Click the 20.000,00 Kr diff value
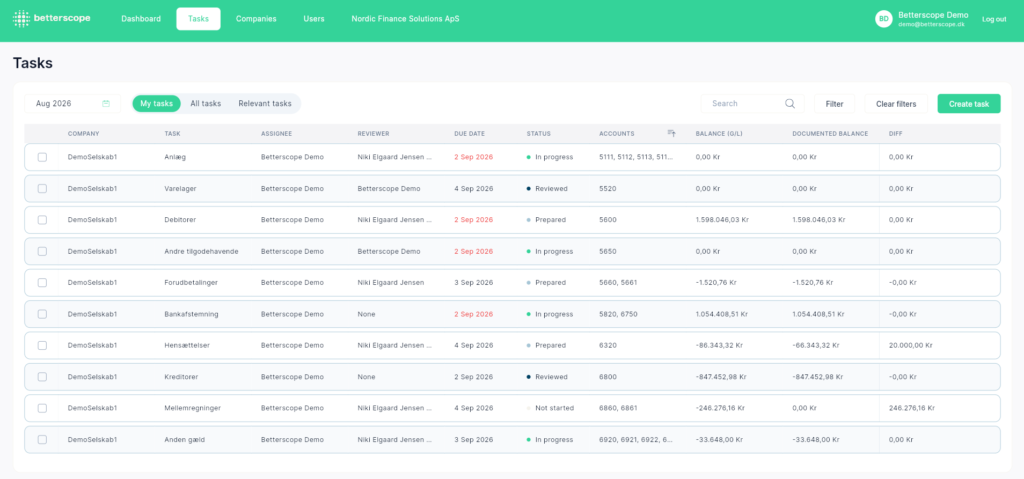Viewport: 1024px width, 479px height. click(x=910, y=345)
